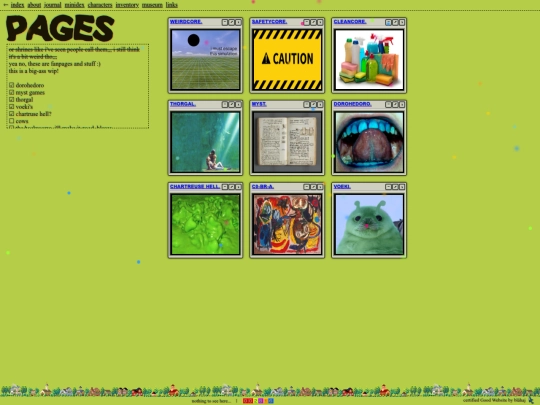
Task: Close the VOEKI window card
Action: [x=402, y=187]
